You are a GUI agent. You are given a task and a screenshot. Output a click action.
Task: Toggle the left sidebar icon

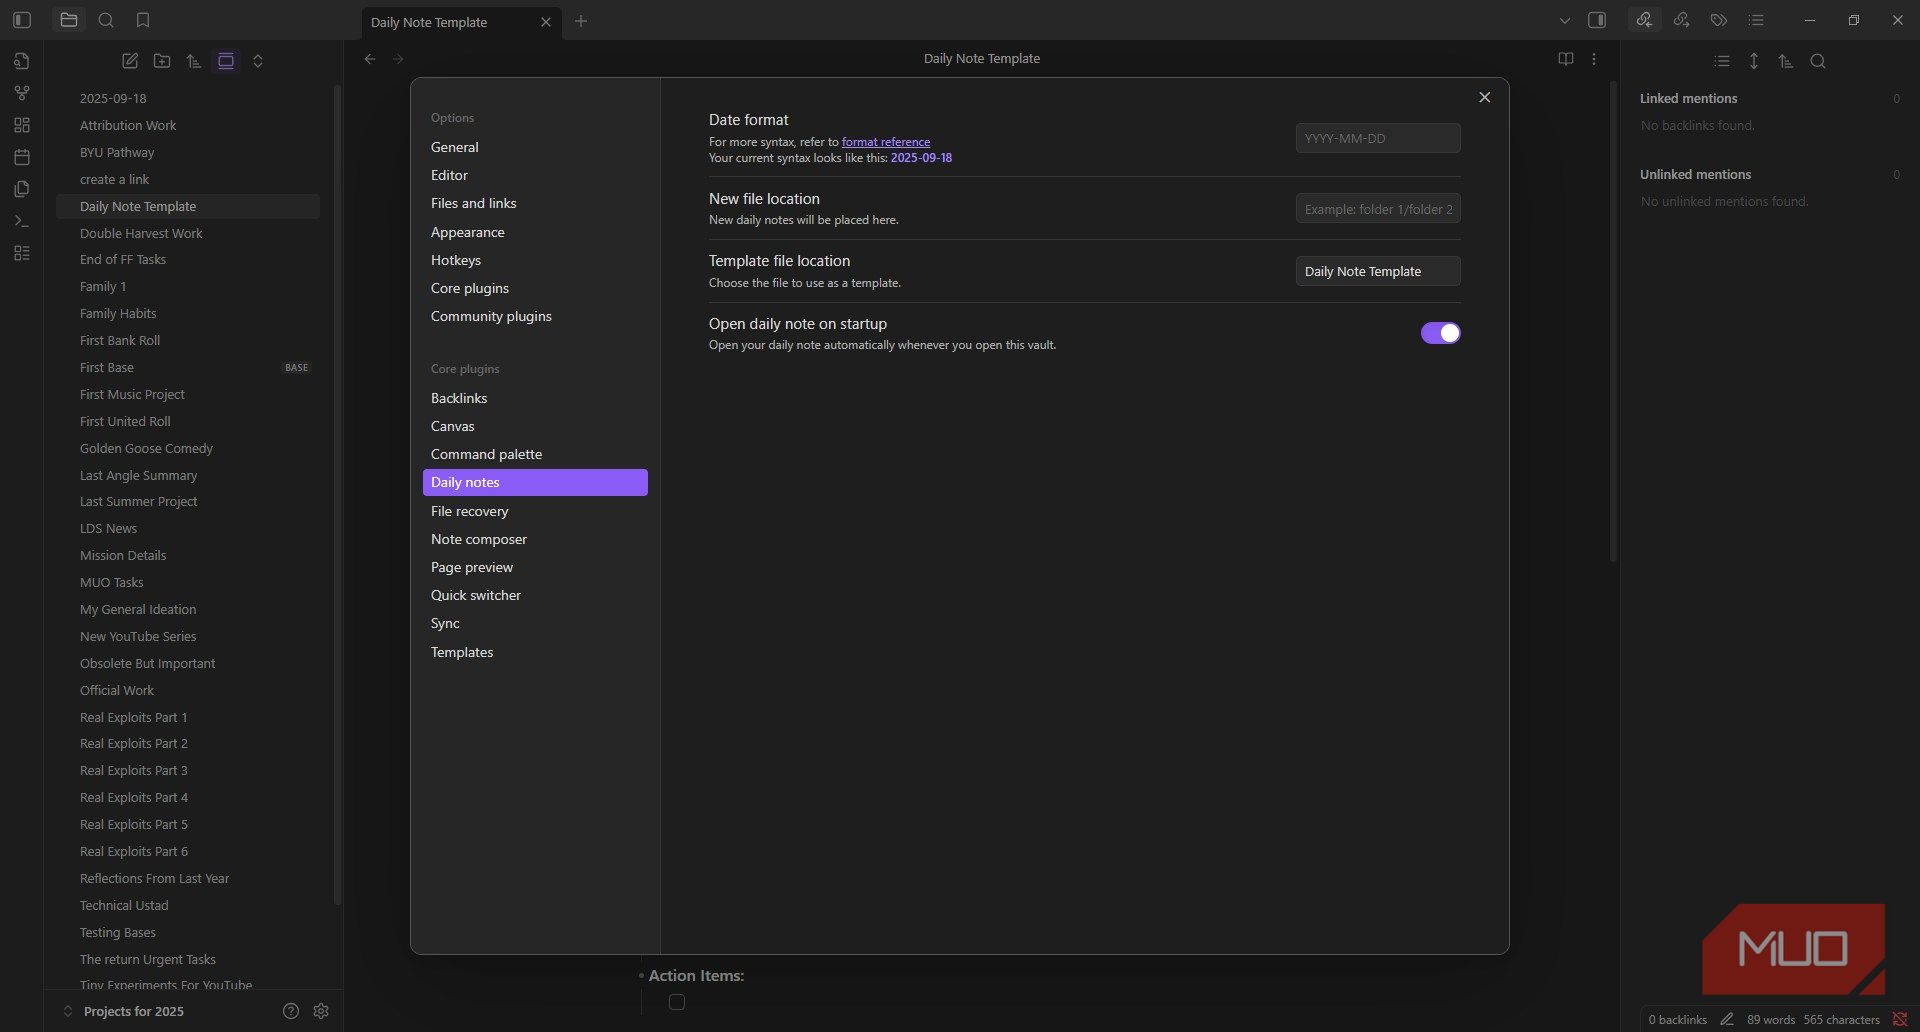click(x=22, y=20)
